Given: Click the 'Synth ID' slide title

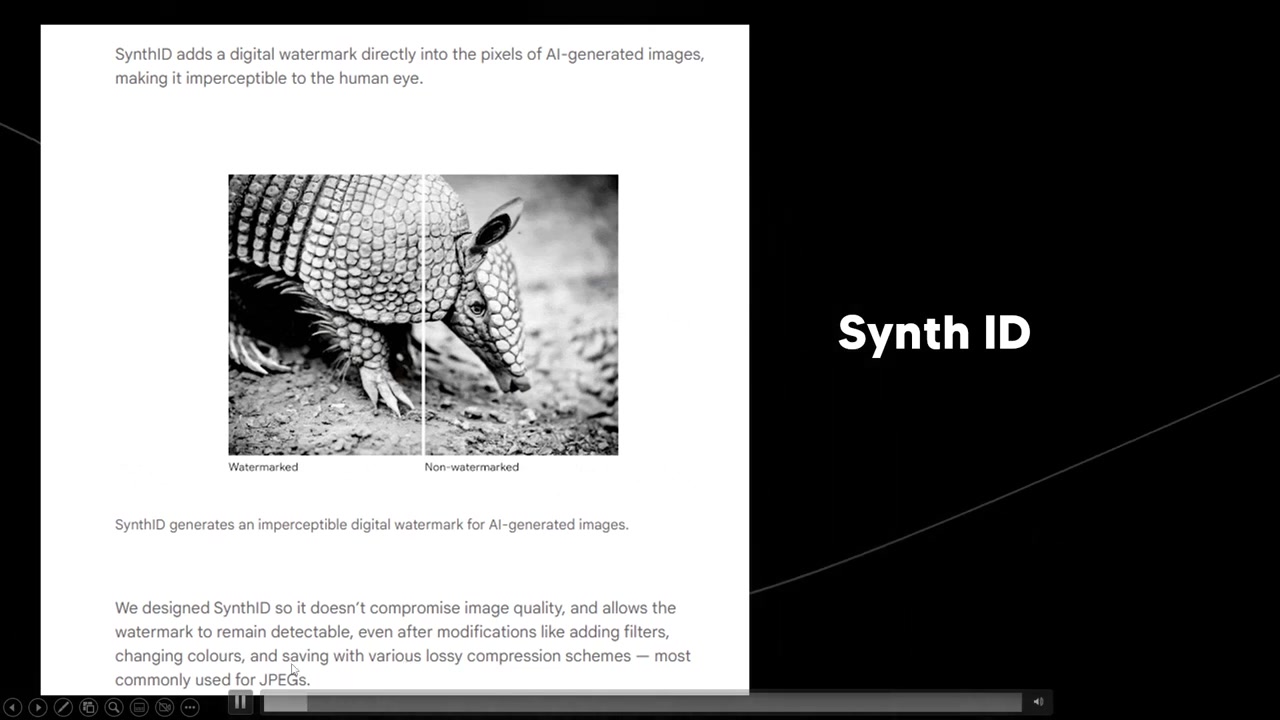Looking at the screenshot, I should (934, 333).
